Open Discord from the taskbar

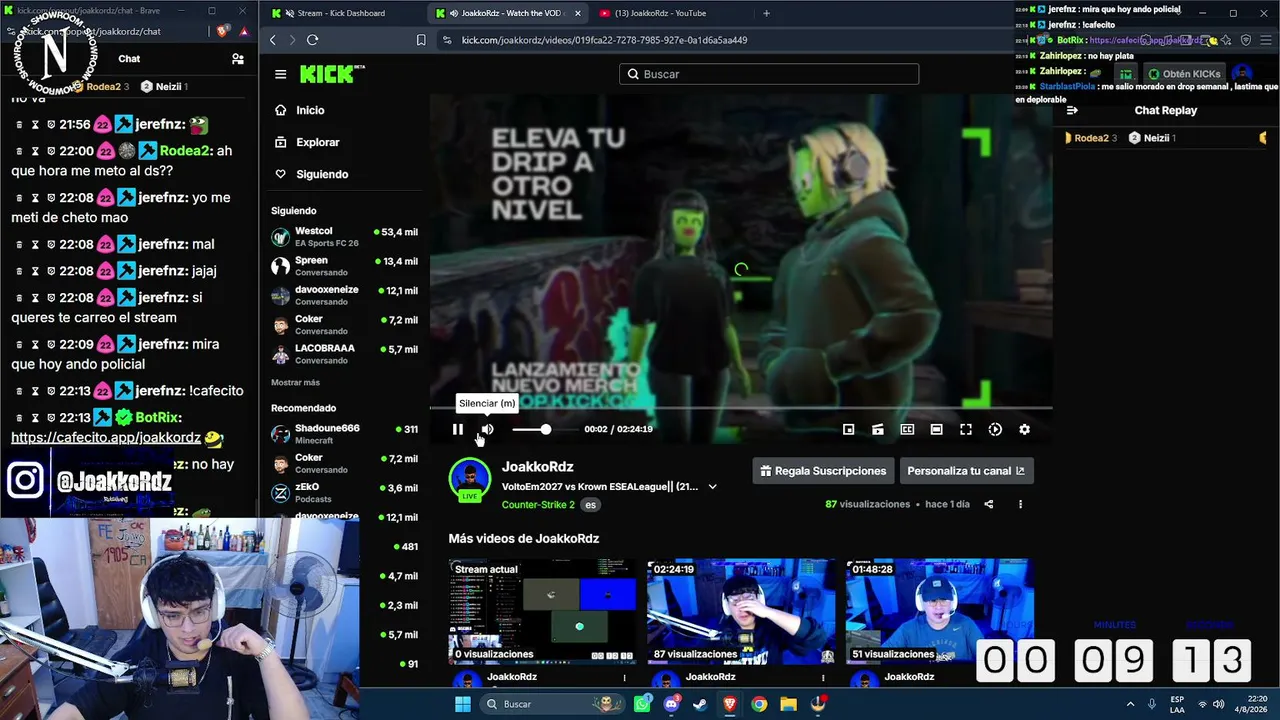671,704
